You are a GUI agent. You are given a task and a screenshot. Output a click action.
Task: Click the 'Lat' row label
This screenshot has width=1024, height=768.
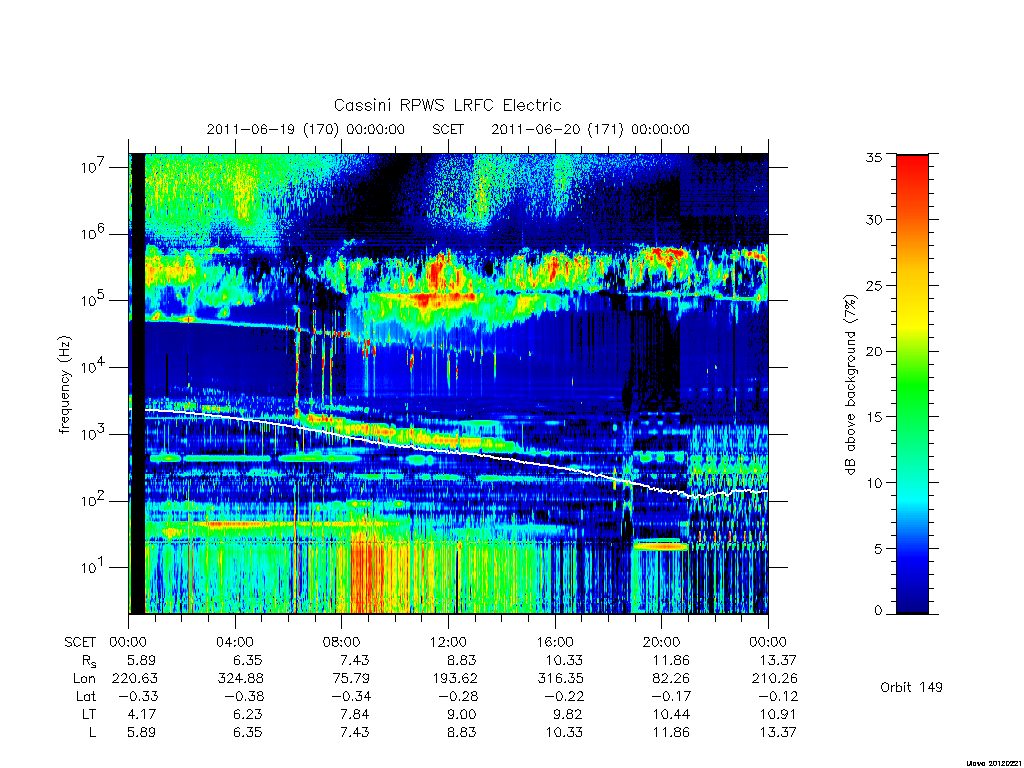click(x=86, y=696)
